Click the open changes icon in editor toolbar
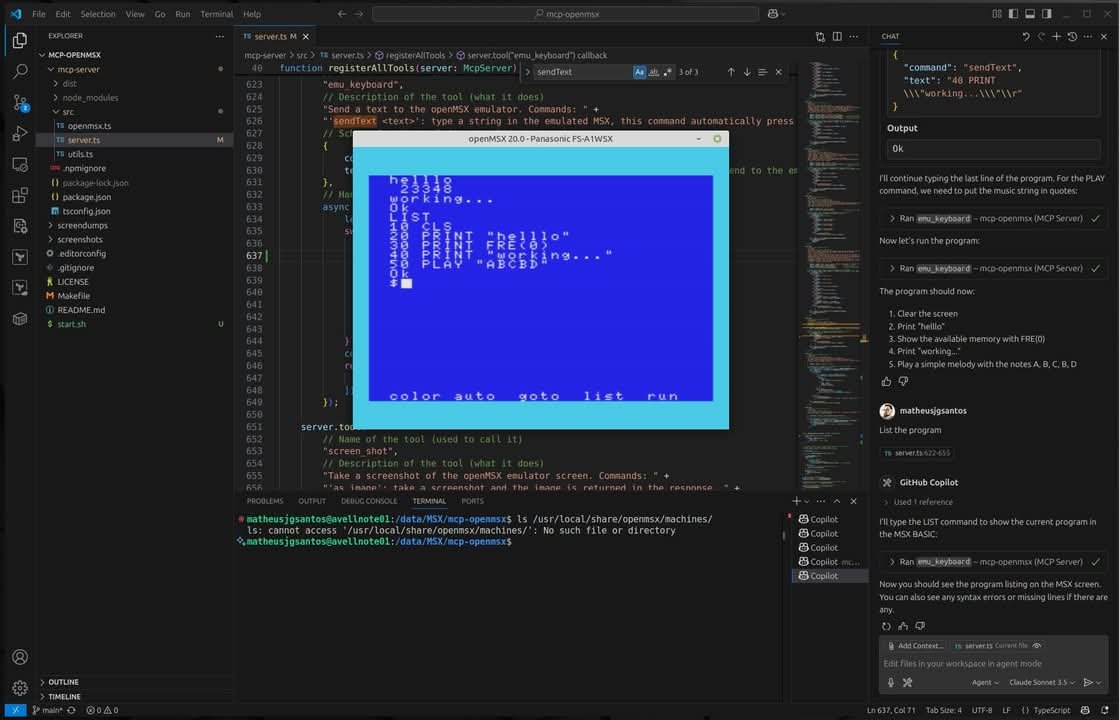Image resolution: width=1119 pixels, height=720 pixels. tap(820, 36)
